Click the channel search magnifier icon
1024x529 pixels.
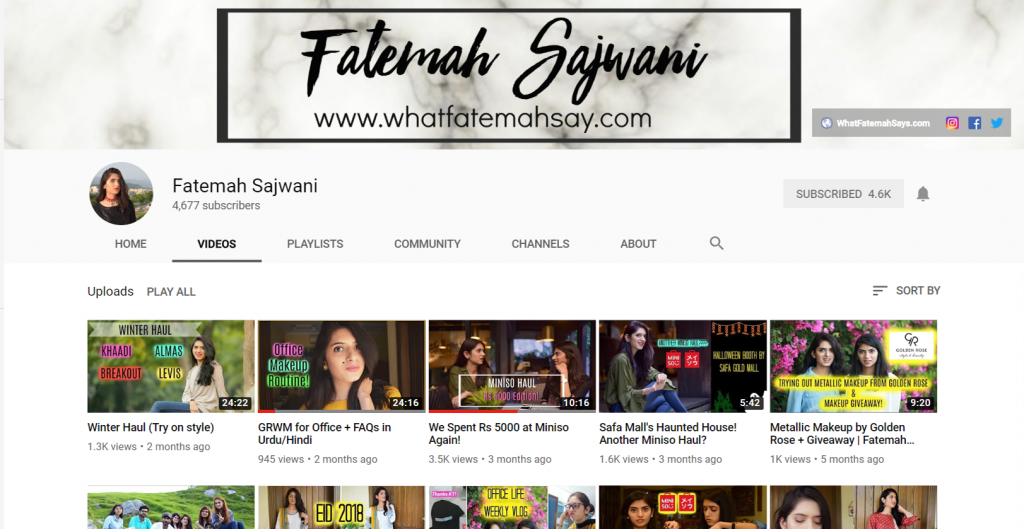[x=716, y=244]
